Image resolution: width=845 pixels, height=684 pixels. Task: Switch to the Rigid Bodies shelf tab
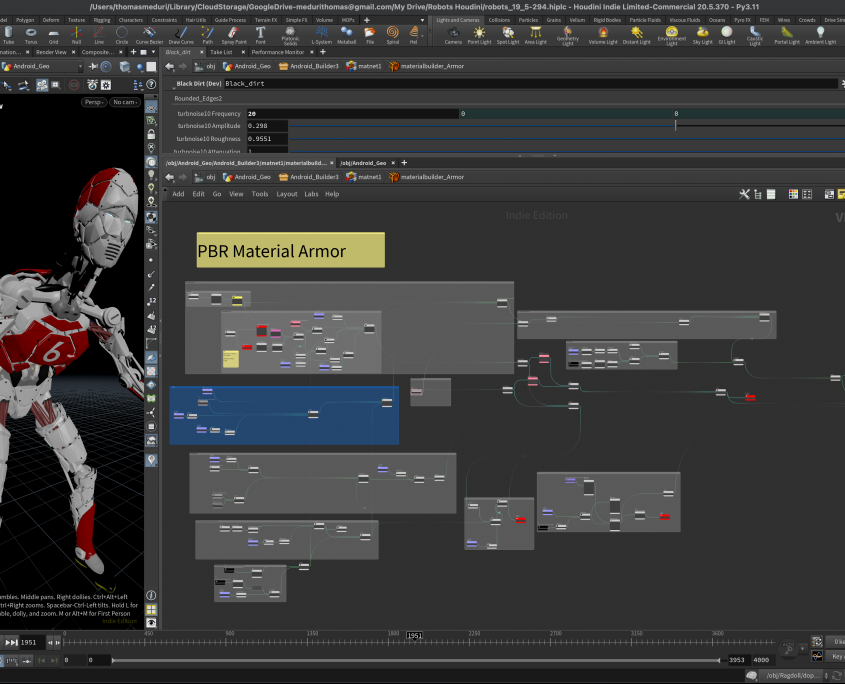(x=608, y=20)
